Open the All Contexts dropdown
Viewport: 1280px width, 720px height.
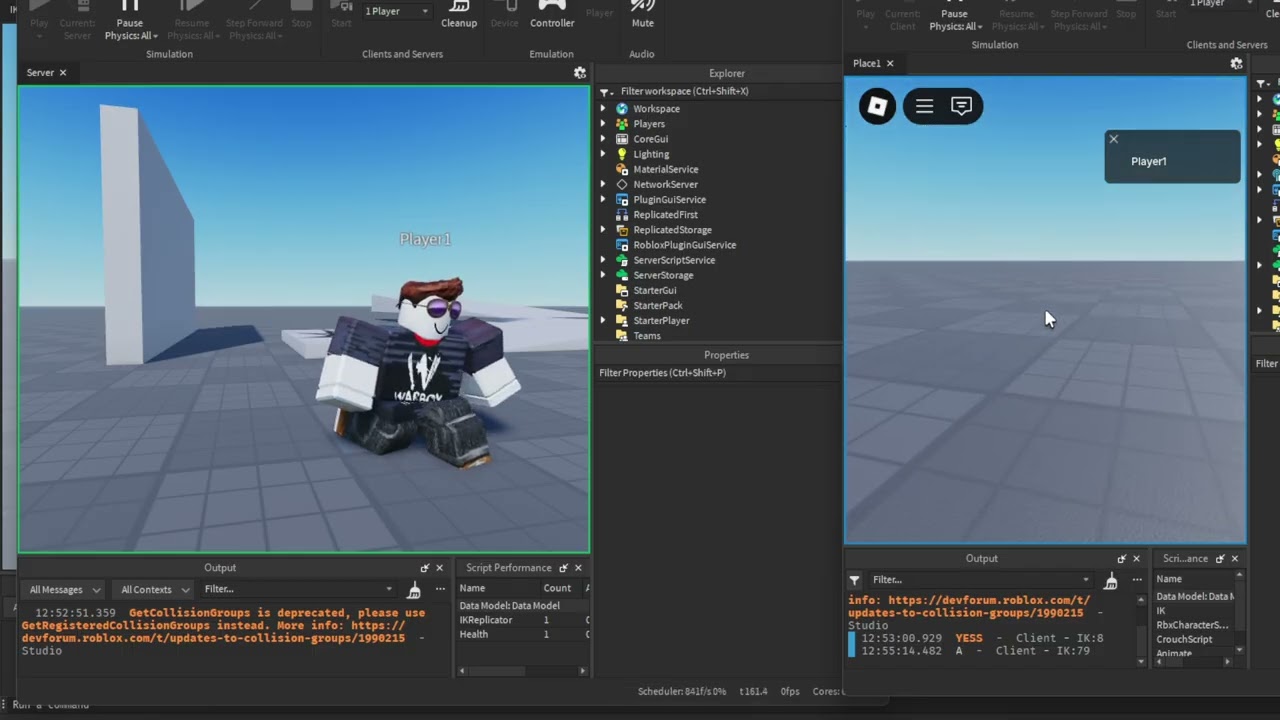click(x=155, y=590)
